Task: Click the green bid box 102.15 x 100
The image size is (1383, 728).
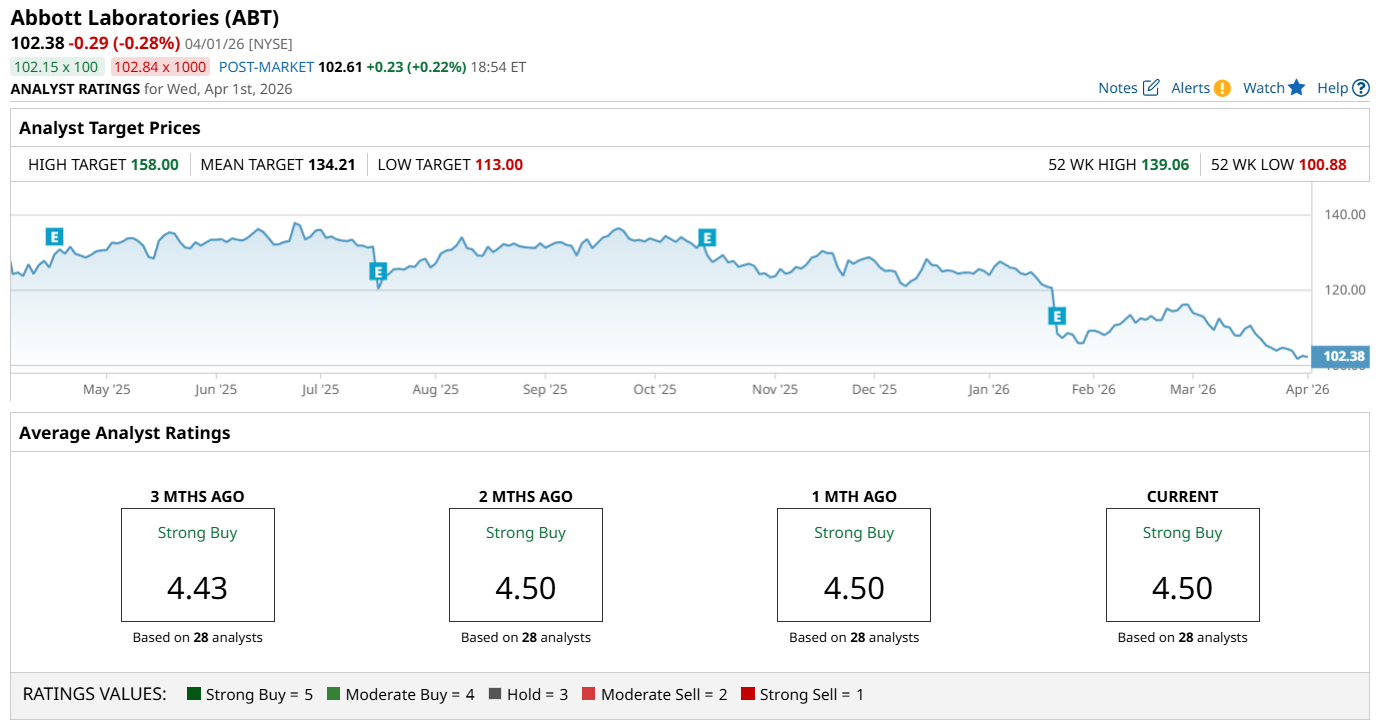Action: tap(57, 67)
